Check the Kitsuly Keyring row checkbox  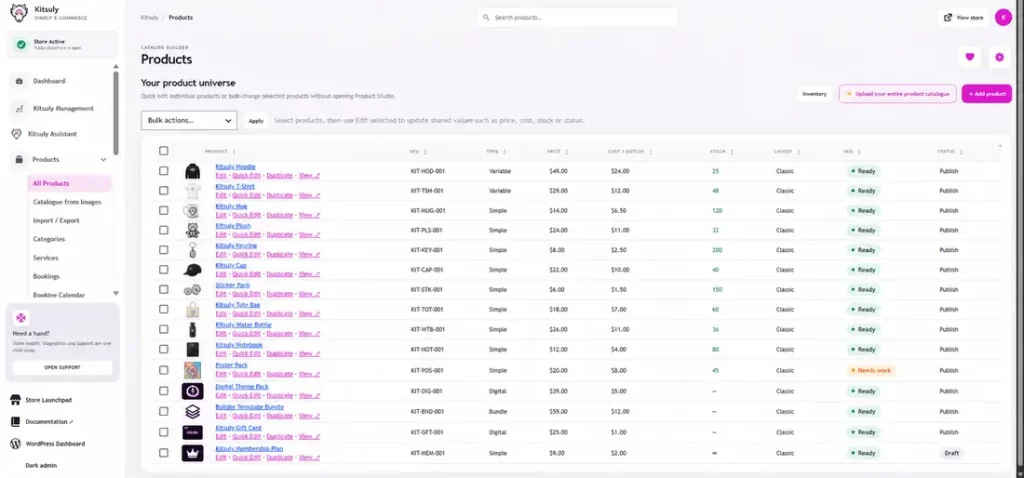pyautogui.click(x=163, y=250)
